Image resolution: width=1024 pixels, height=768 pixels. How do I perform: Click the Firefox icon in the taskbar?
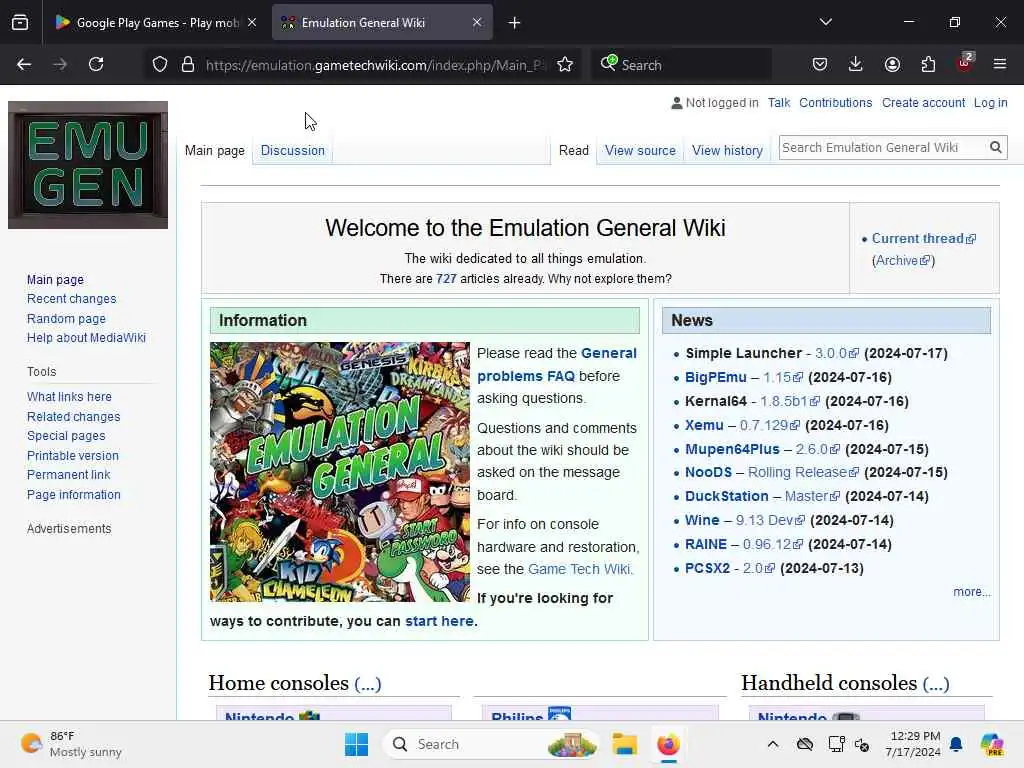coord(668,744)
